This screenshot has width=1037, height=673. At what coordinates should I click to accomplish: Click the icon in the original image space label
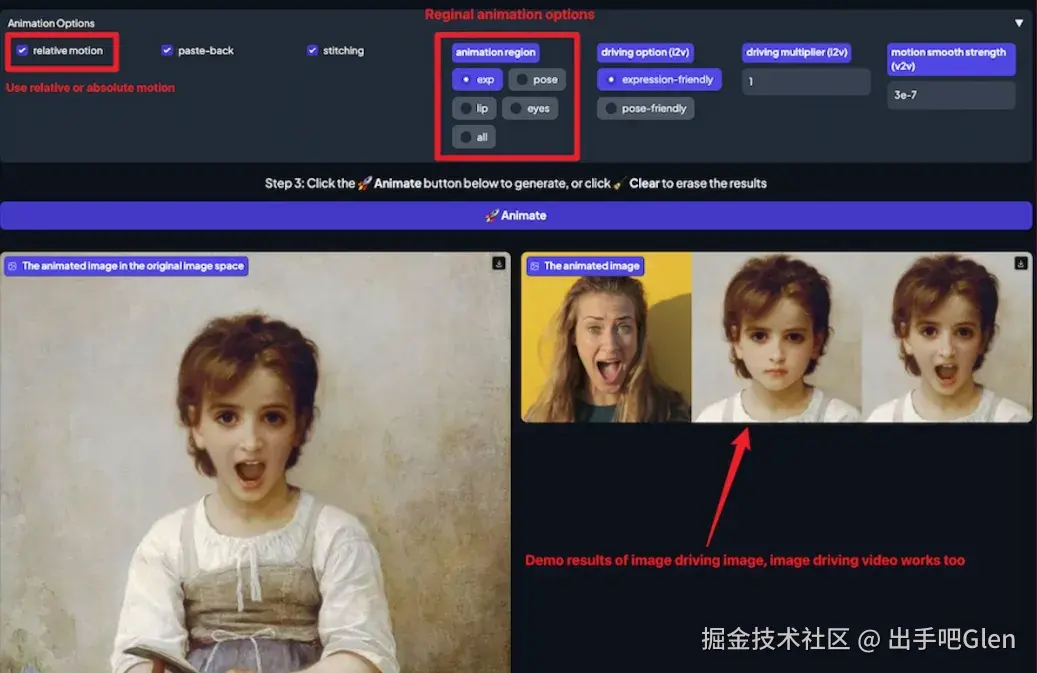coord(13,266)
